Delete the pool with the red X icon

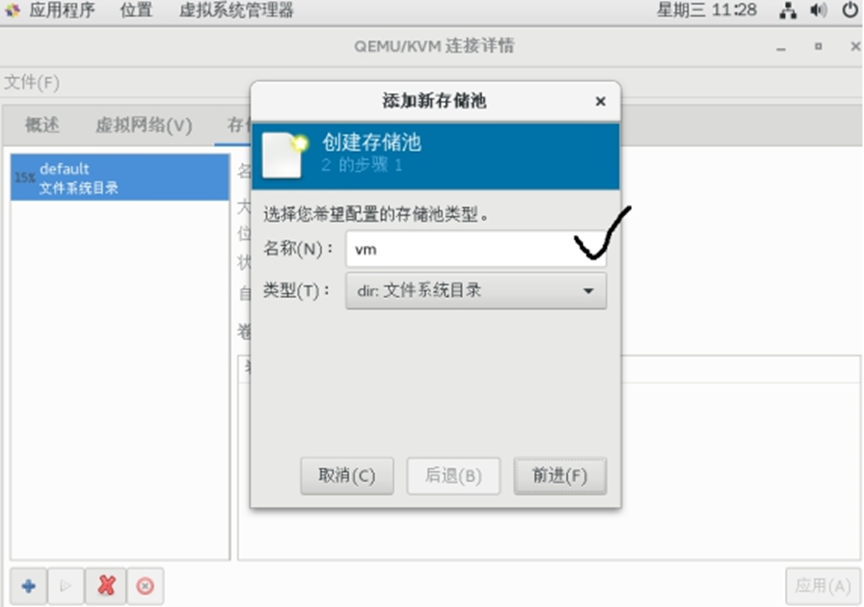[106, 586]
